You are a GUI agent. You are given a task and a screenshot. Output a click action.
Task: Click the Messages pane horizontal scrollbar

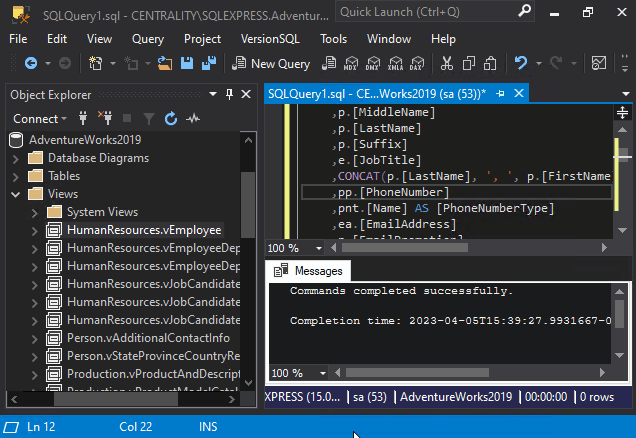tap(417, 372)
